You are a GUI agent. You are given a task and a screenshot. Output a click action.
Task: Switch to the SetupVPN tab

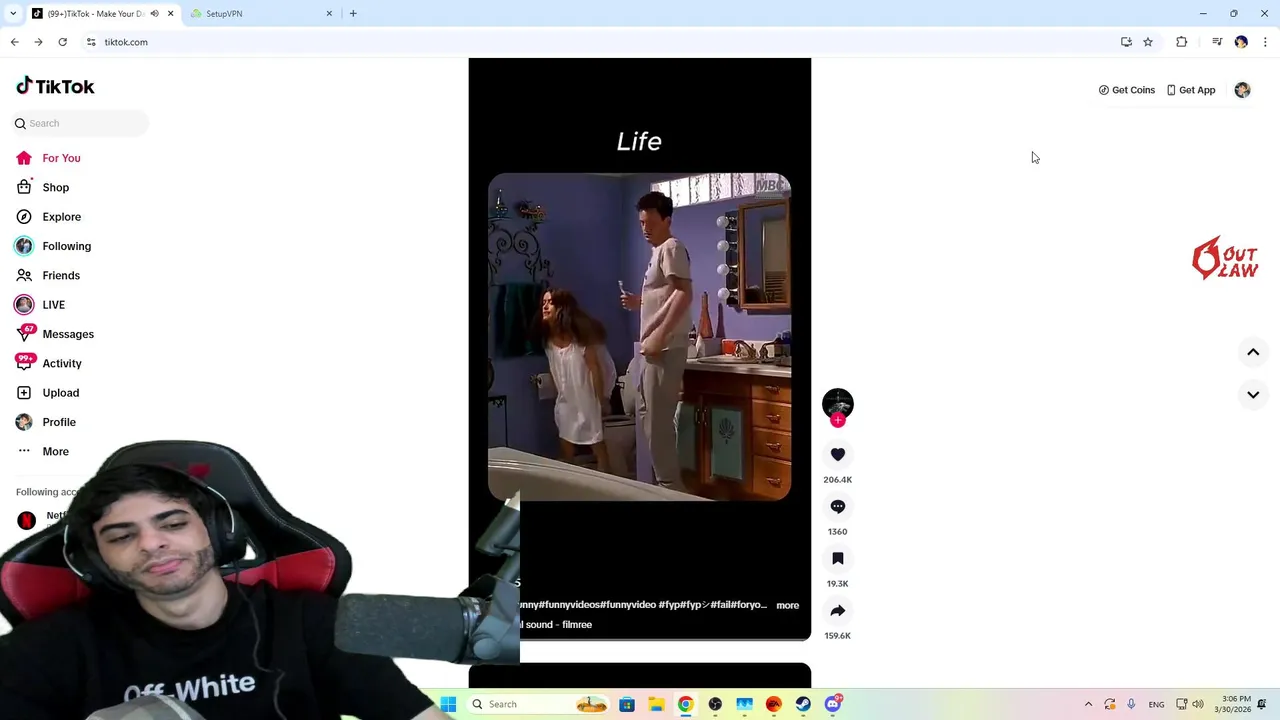pos(262,14)
